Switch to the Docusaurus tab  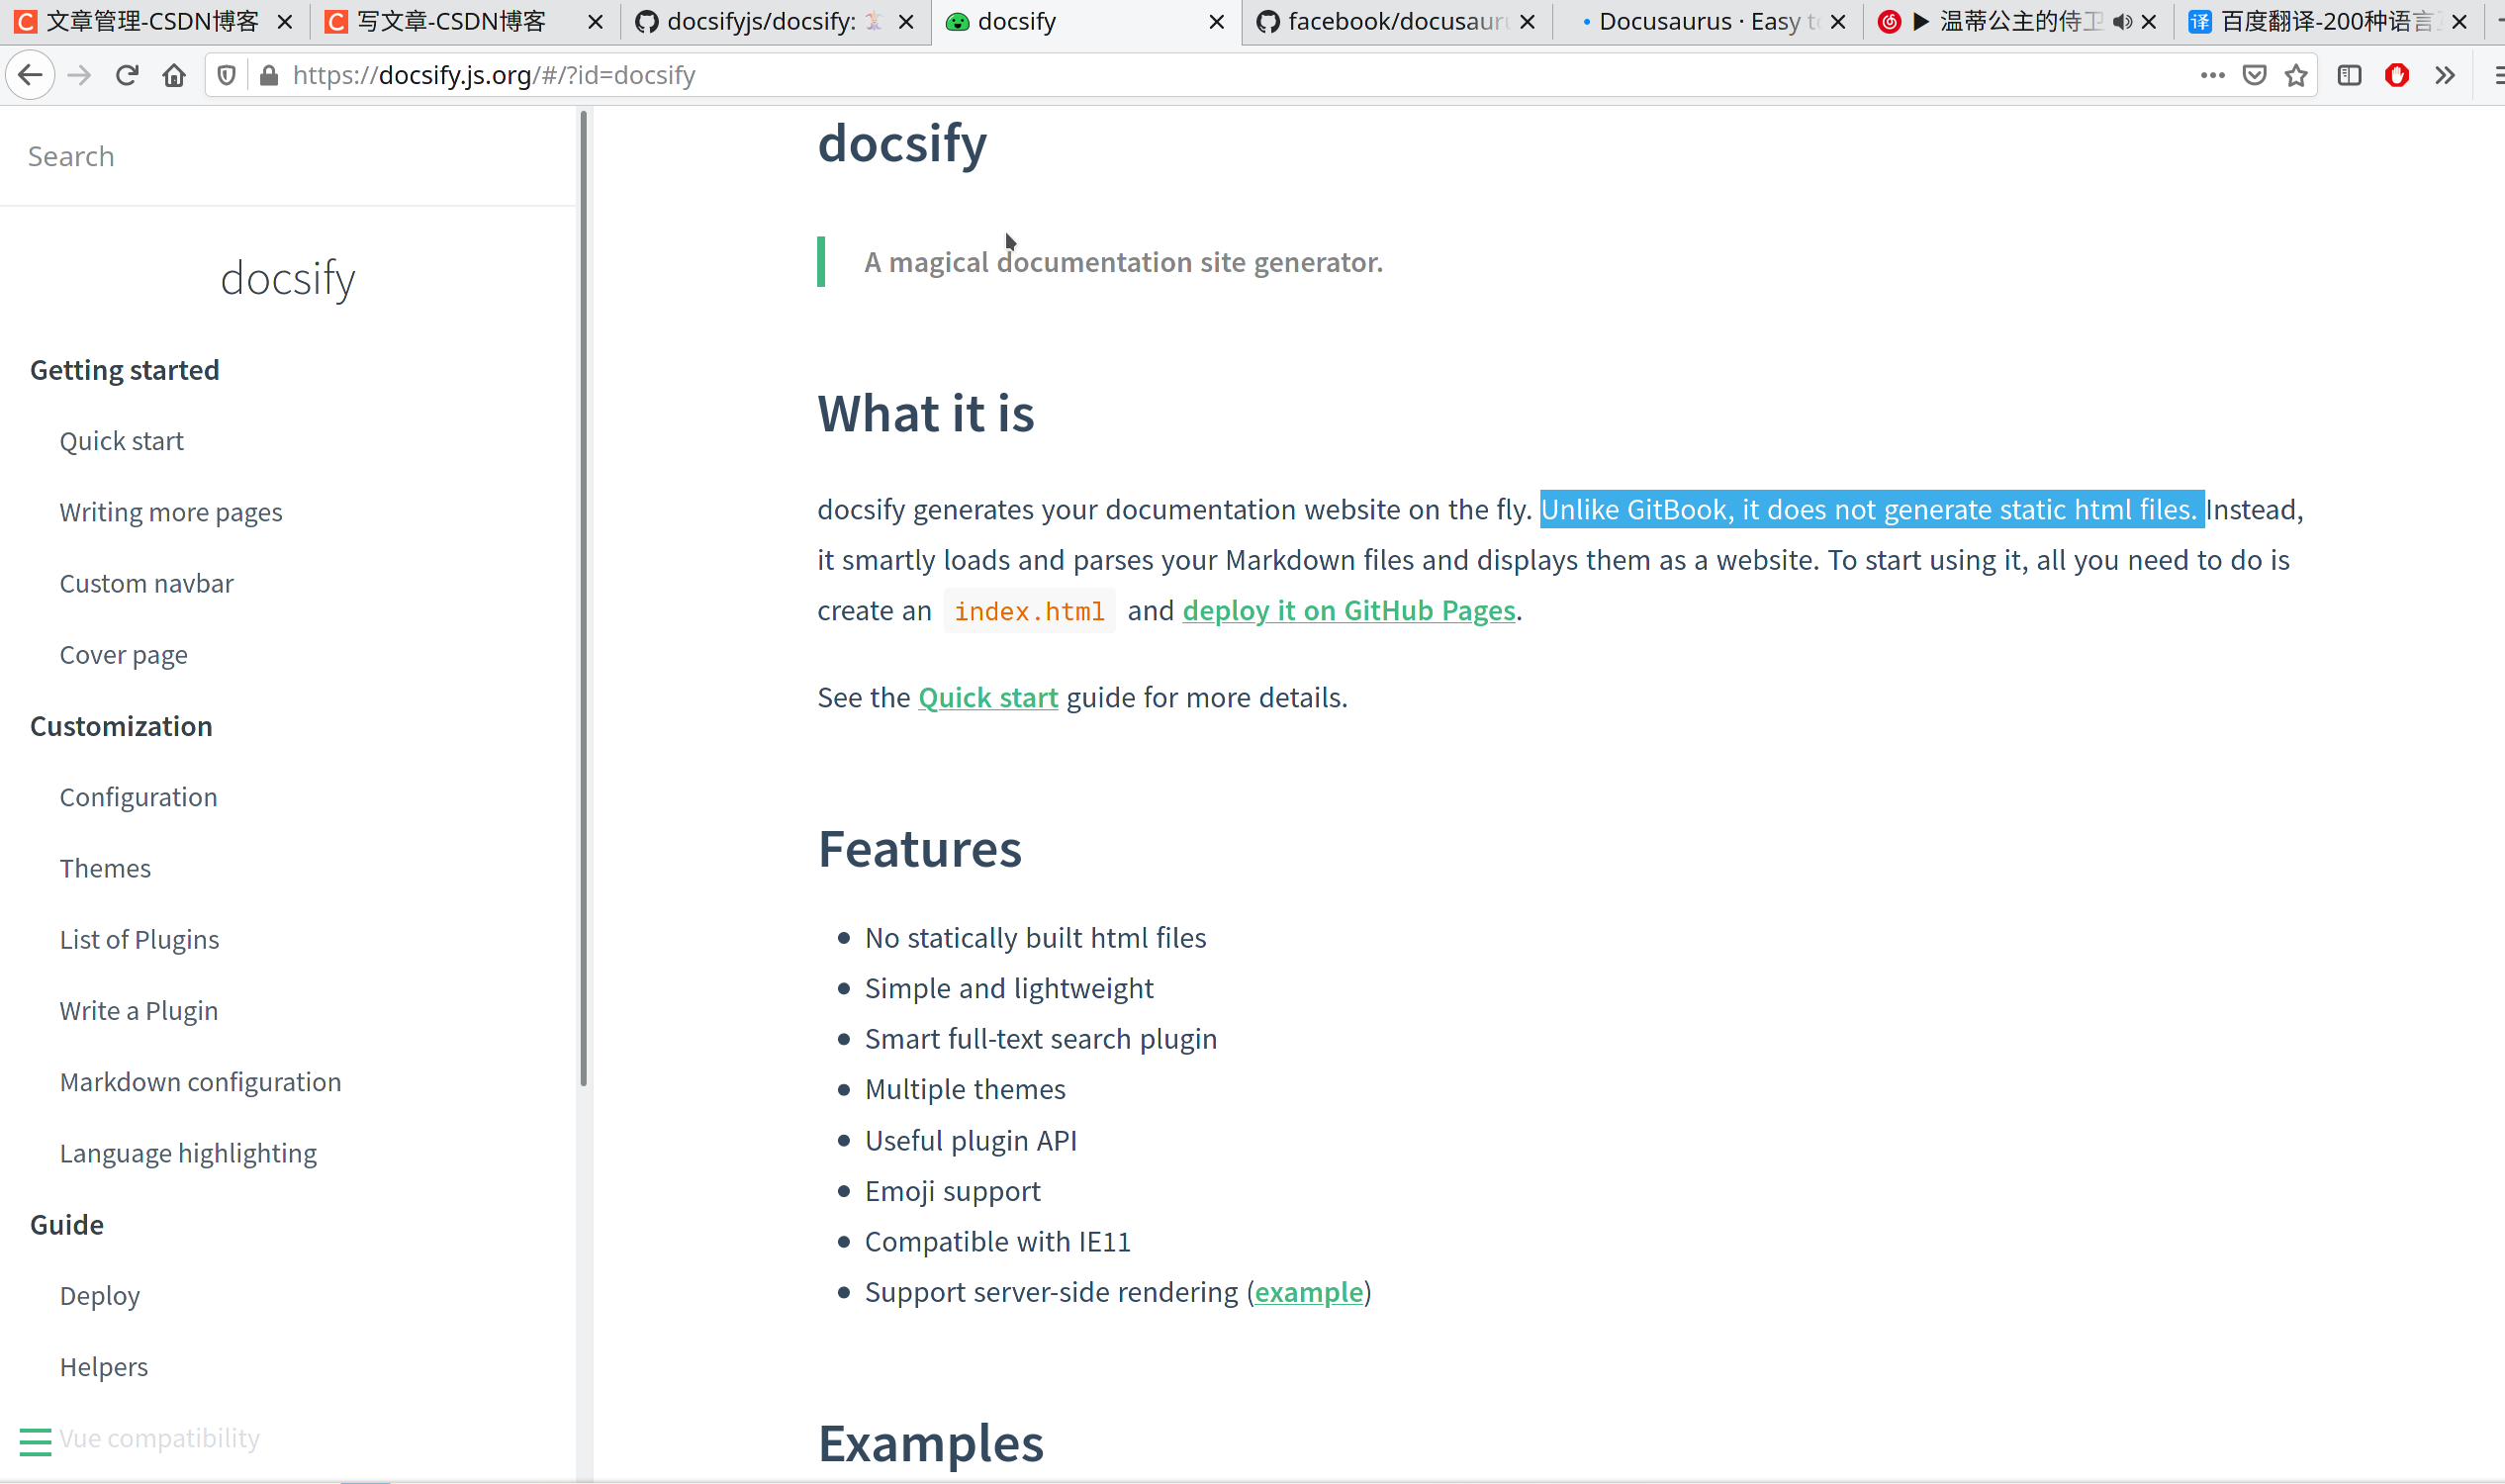point(1700,21)
